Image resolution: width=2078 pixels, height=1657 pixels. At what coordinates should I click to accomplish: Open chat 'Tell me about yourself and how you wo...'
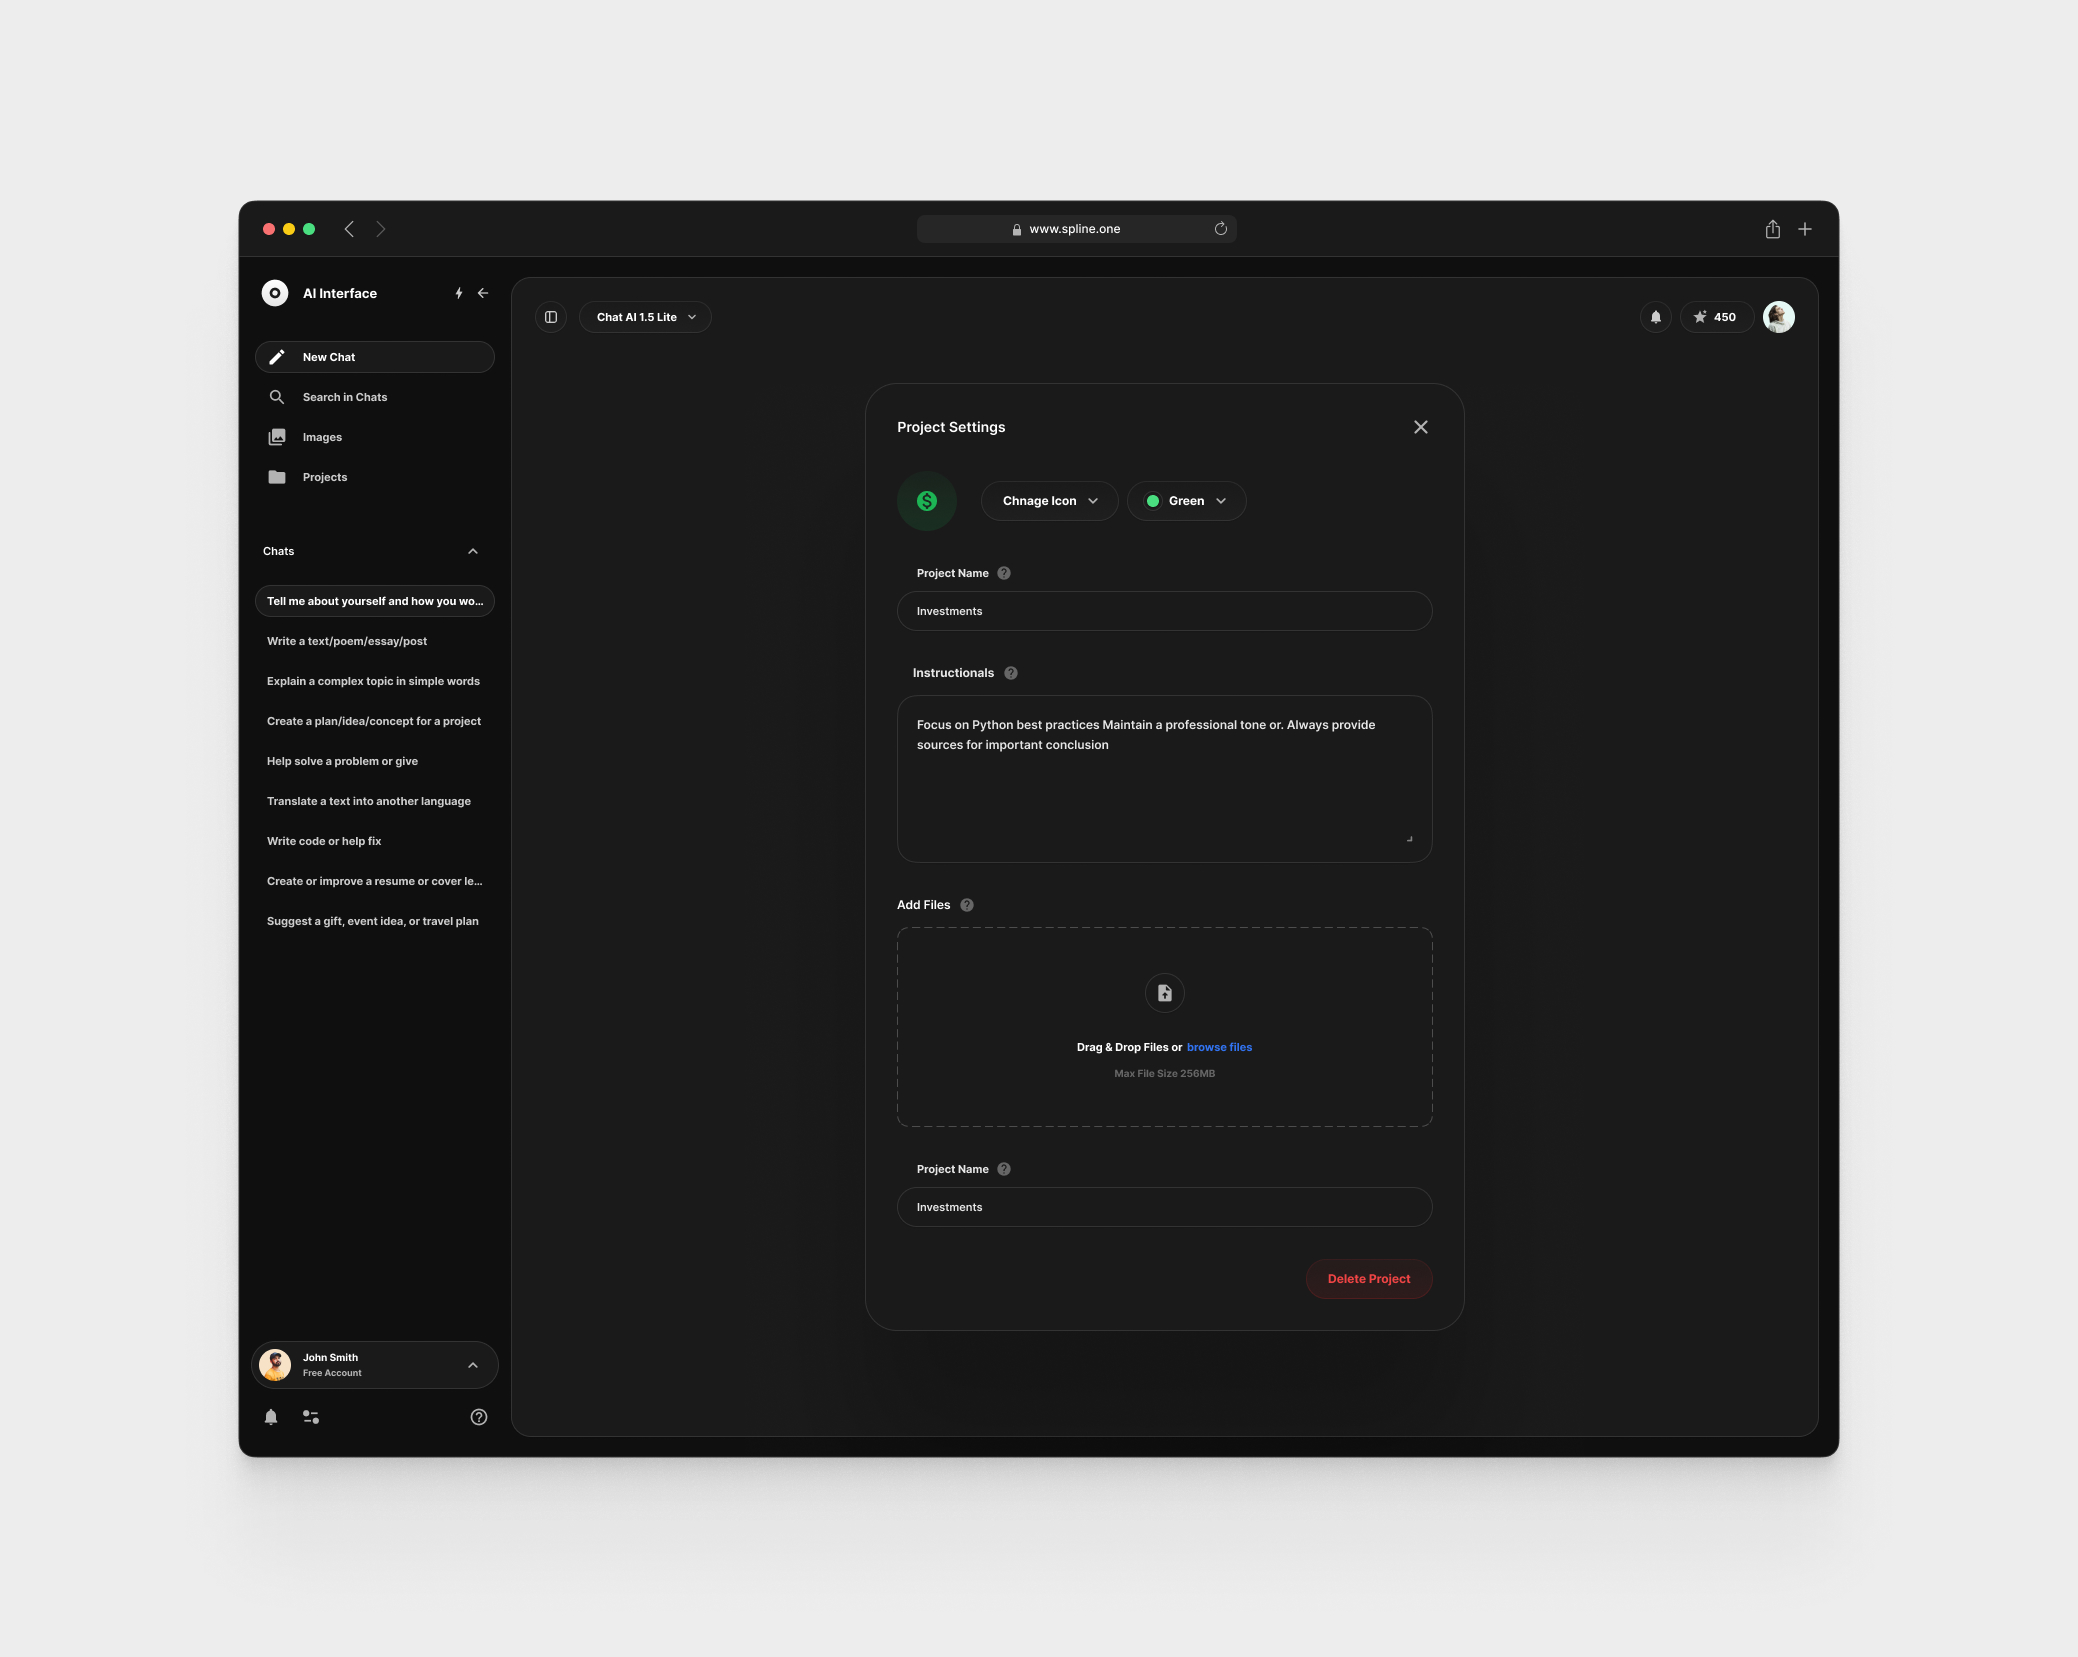pos(375,601)
